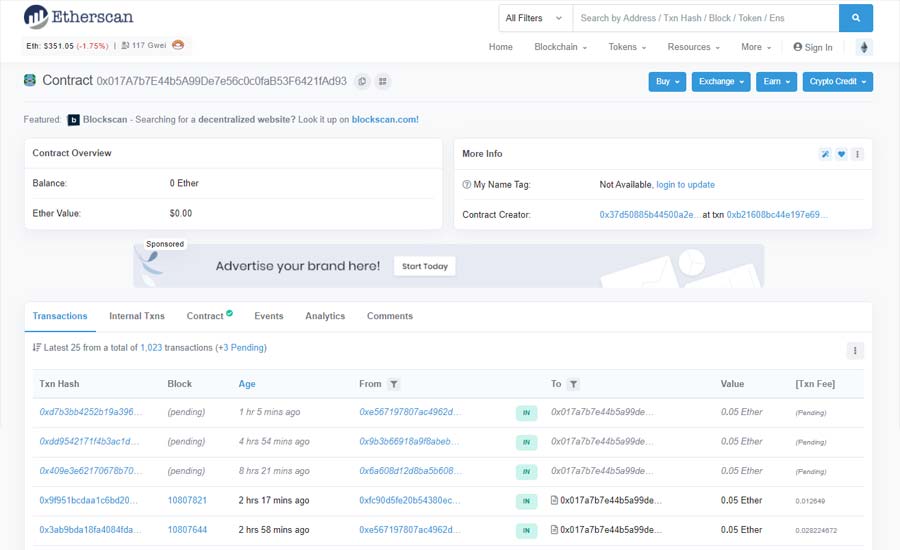900x550 pixels.
Task: Filter by From column funnel icon
Action: 393,384
